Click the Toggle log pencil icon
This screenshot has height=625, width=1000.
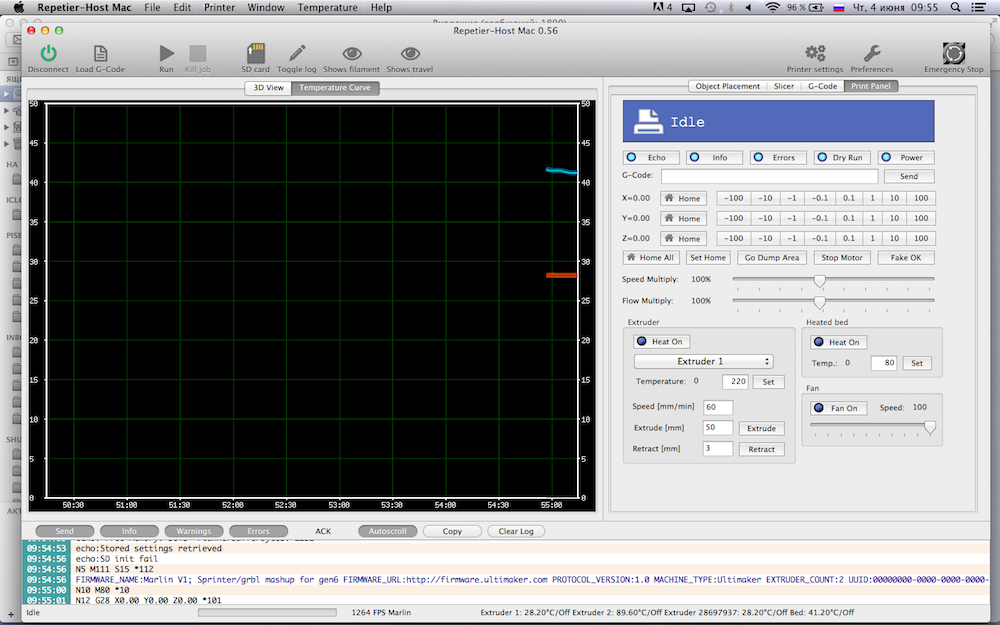(x=297, y=54)
